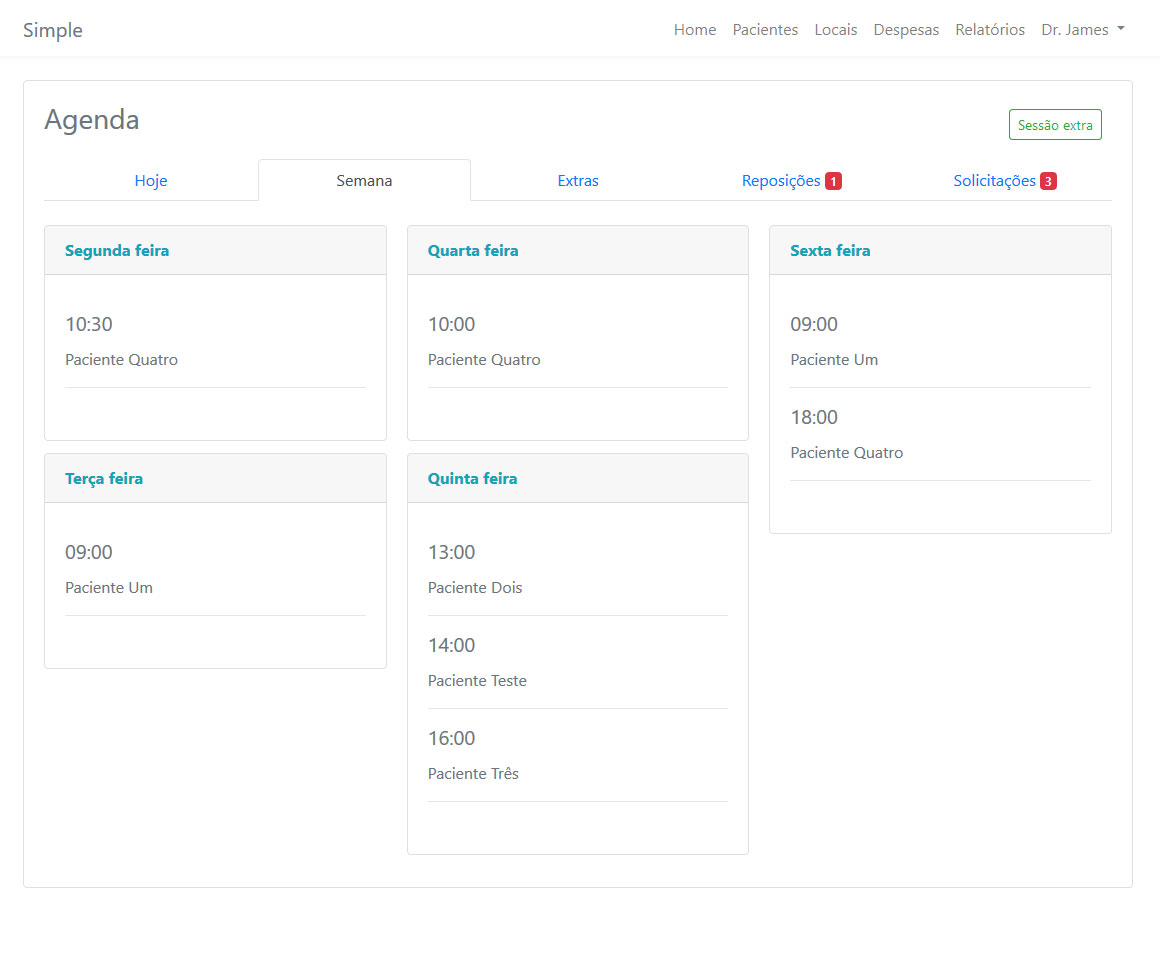Click the Sessão extra button
Screen dimensions: 1160x978
click(x=1055, y=125)
